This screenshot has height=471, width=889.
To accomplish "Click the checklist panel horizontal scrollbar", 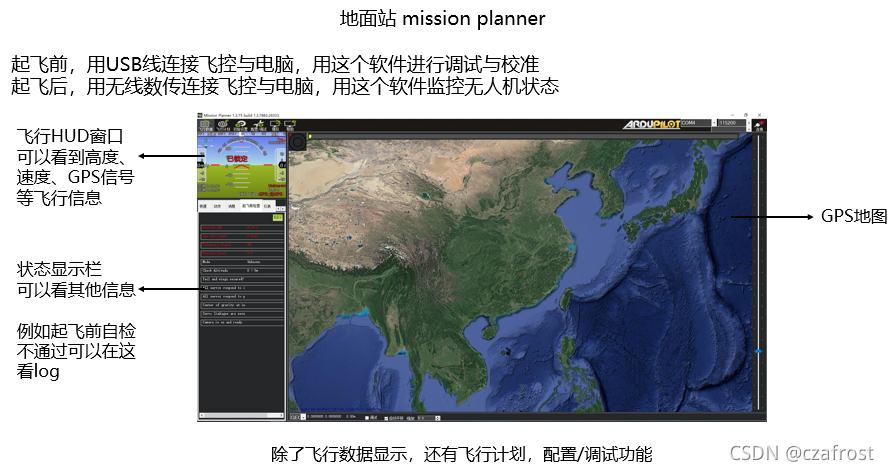I will point(241,415).
